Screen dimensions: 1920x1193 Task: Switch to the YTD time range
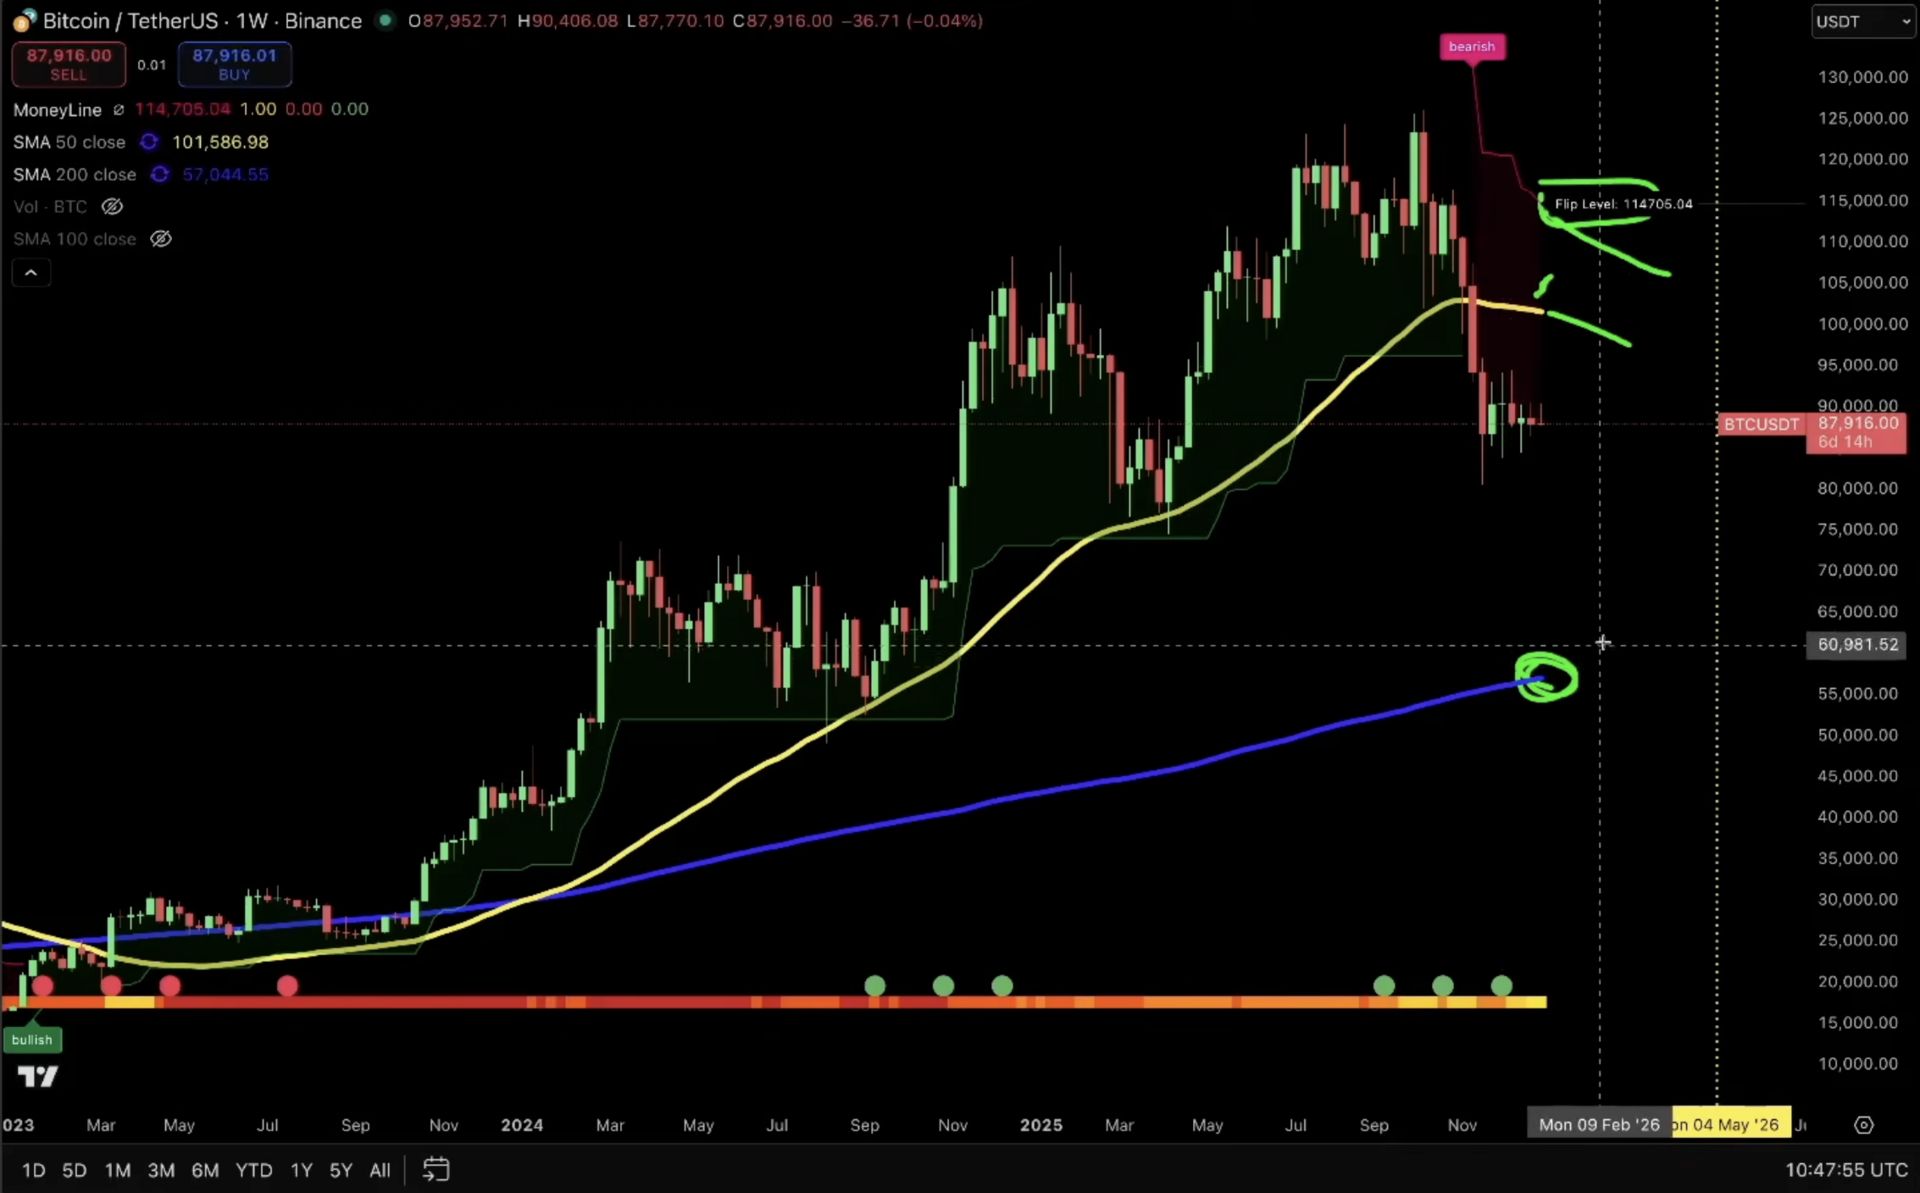[x=253, y=1170]
